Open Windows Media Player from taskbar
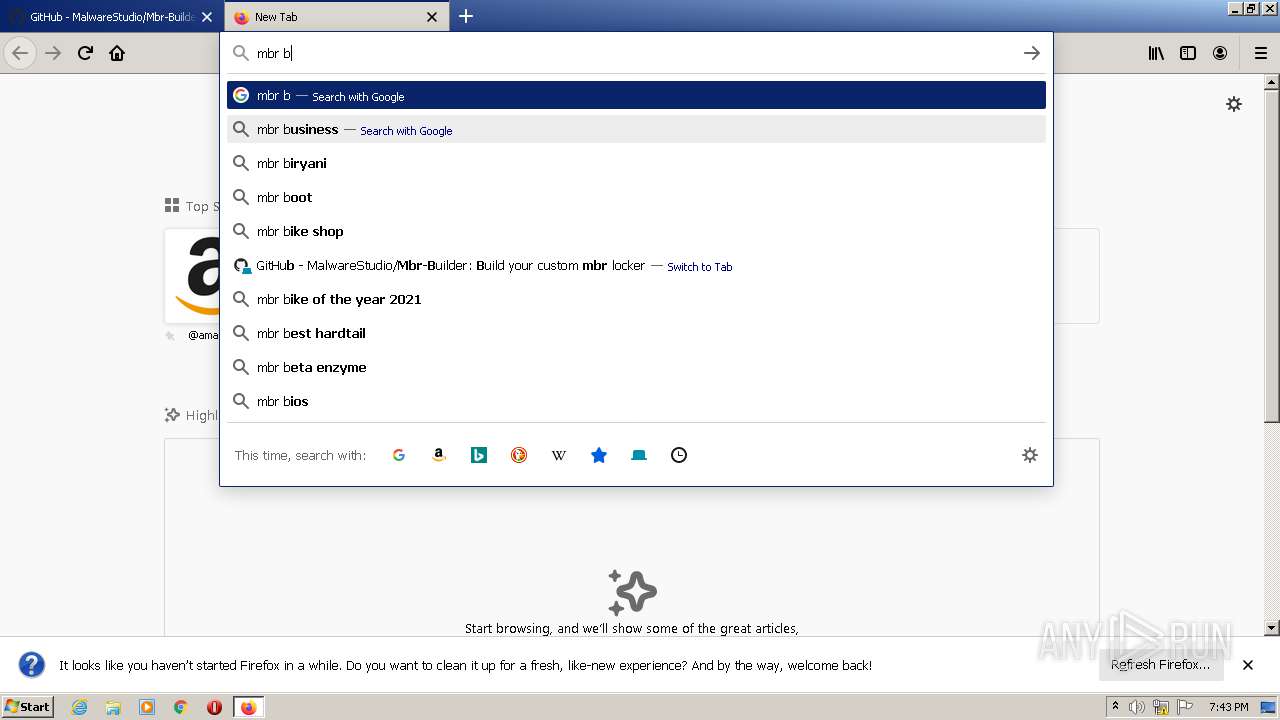1280x720 pixels. [147, 707]
